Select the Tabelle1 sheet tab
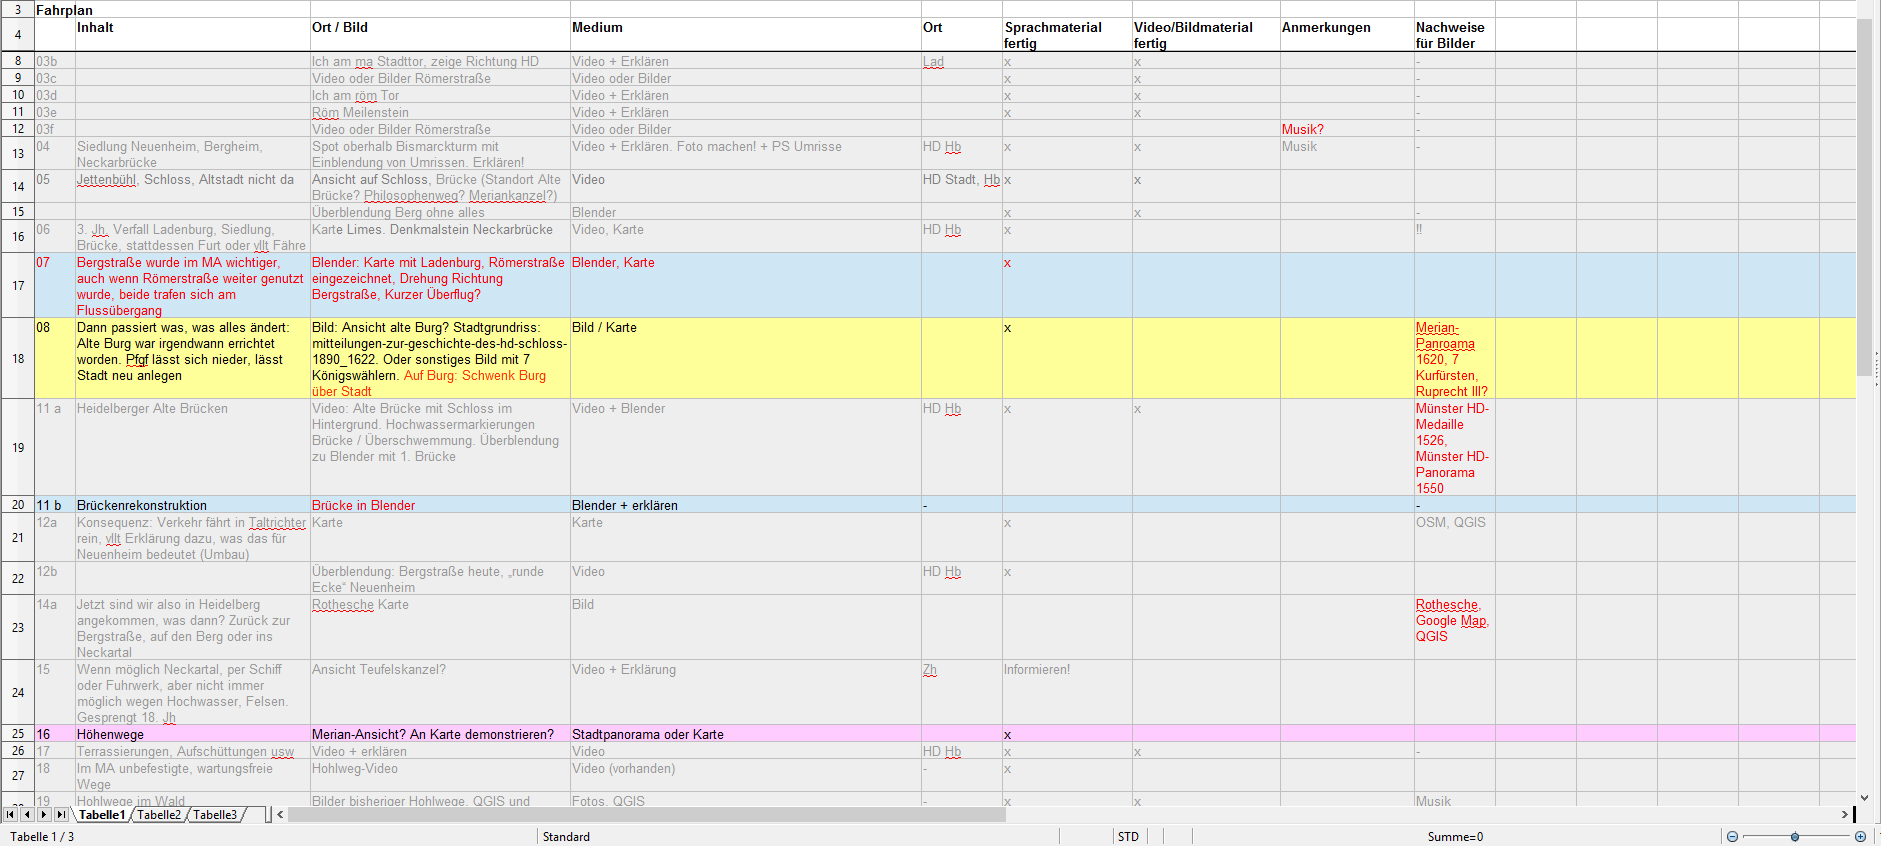Screen dimensions: 1881x846 tap(102, 815)
